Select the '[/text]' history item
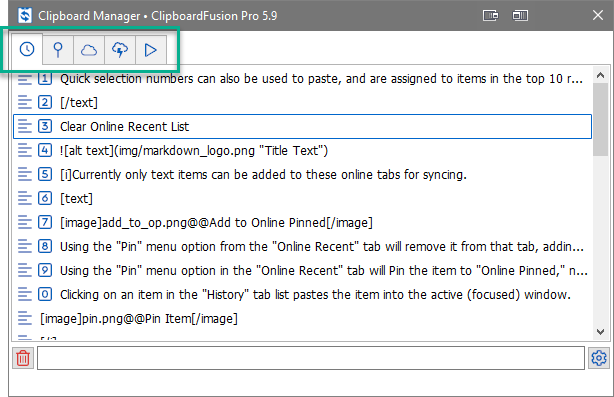The height and width of the screenshot is (397, 614). click(302, 103)
